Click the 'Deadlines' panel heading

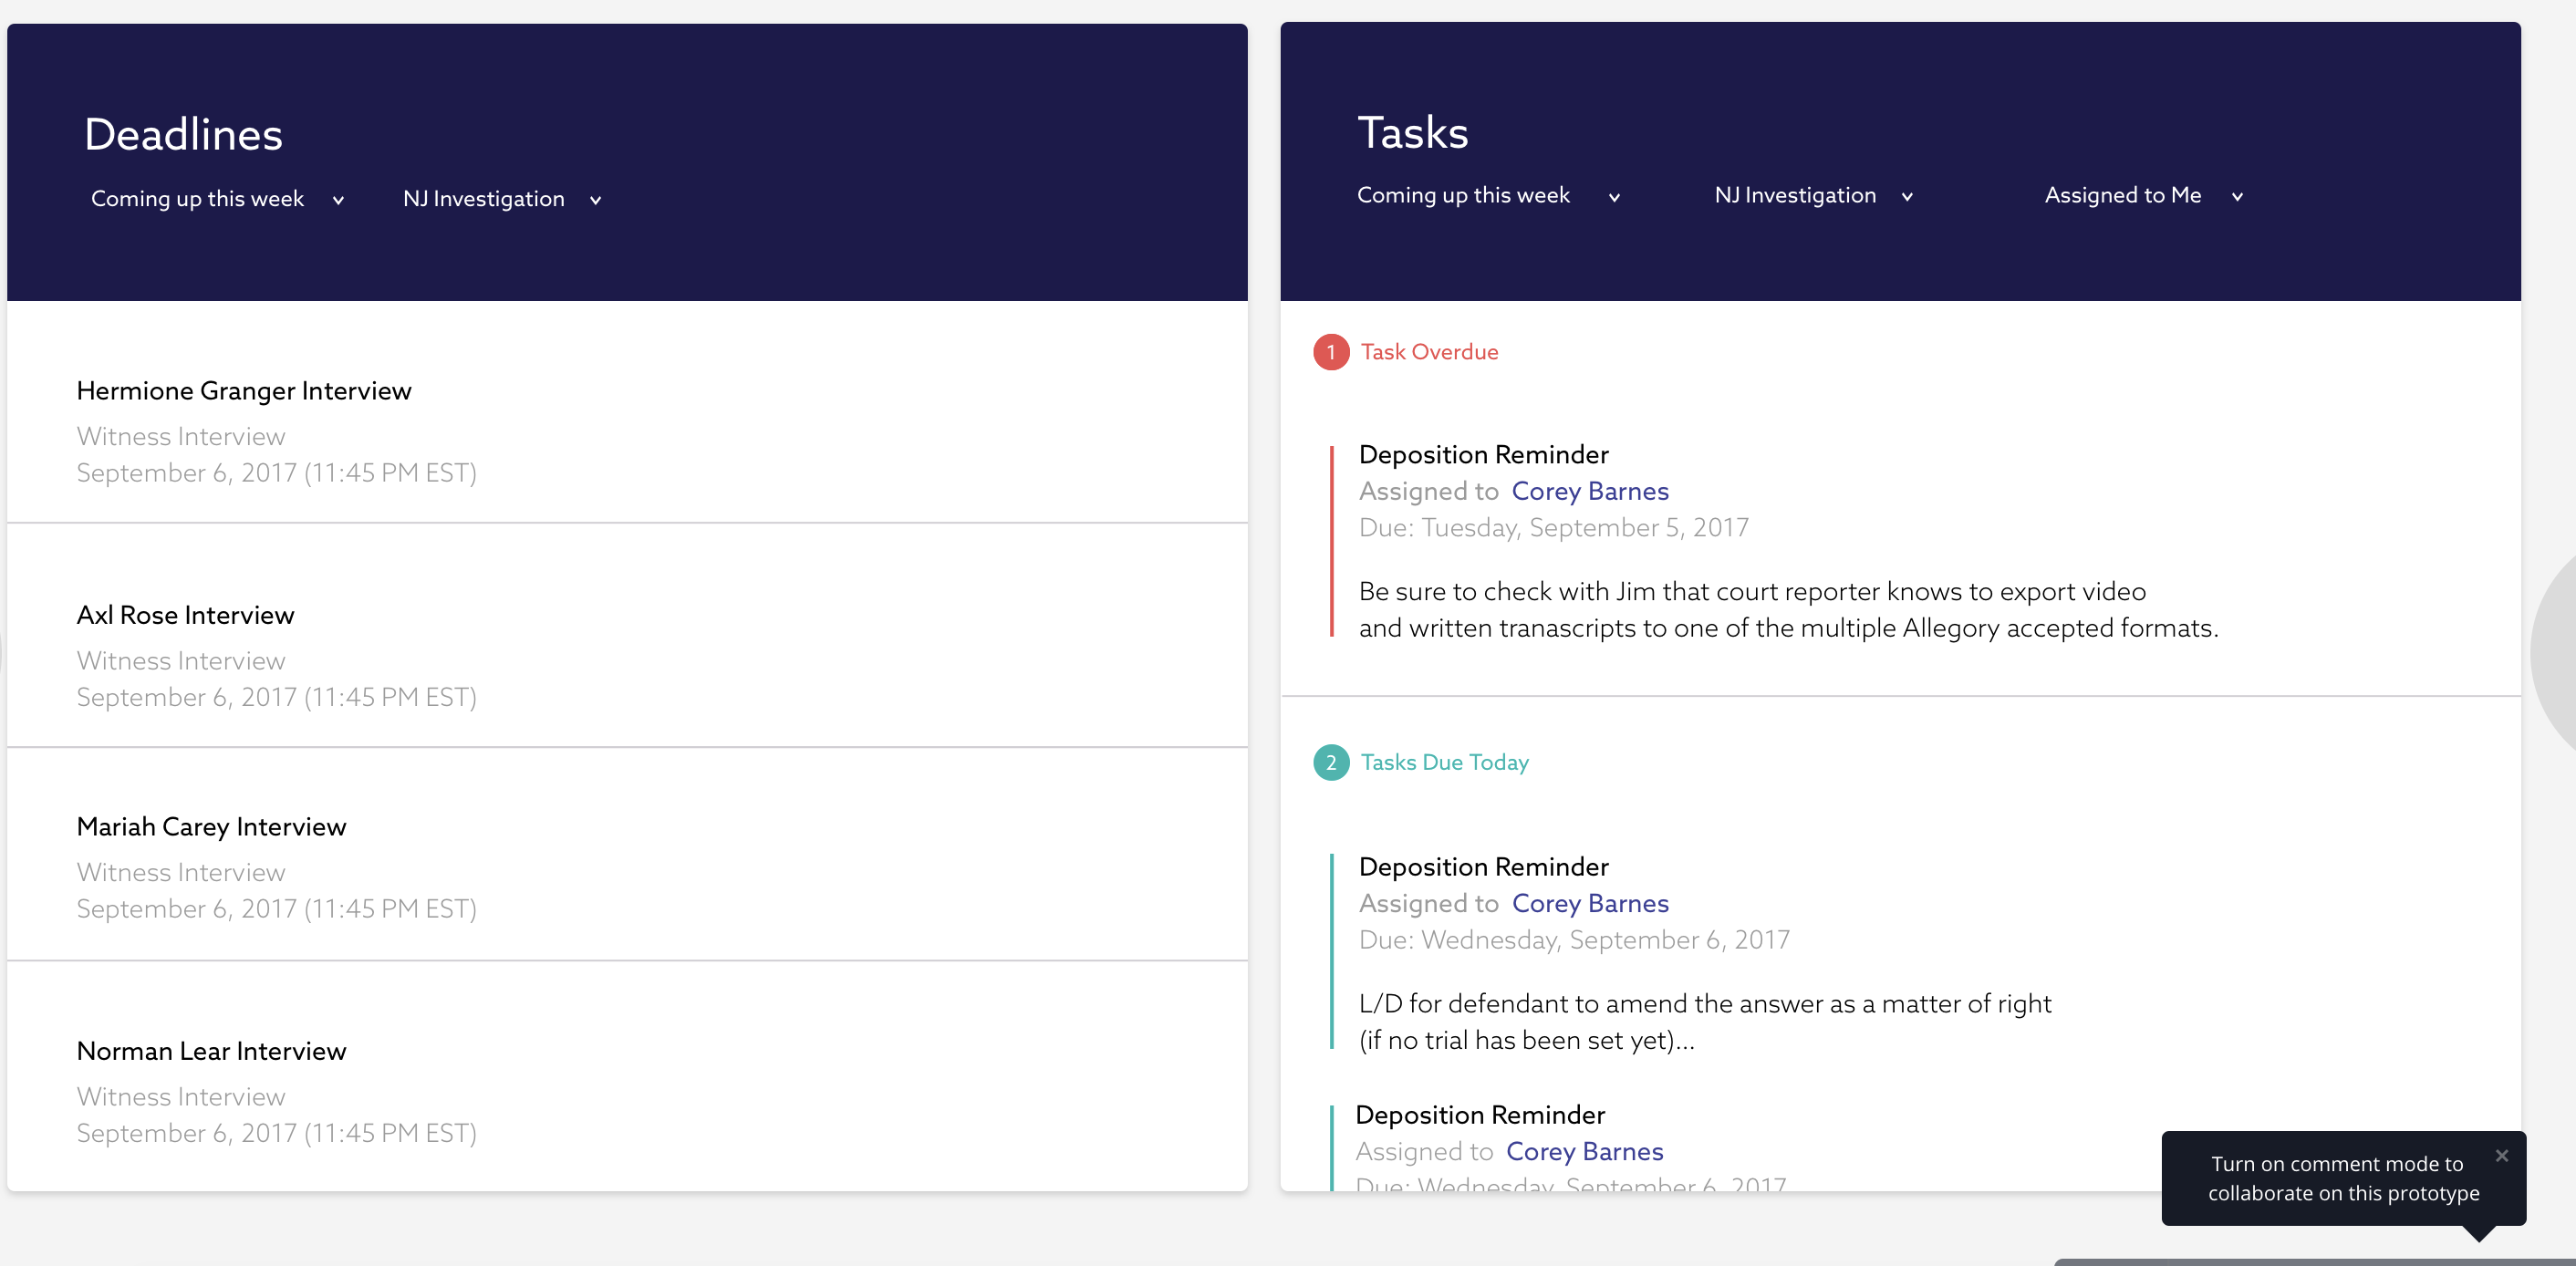pyautogui.click(x=183, y=135)
